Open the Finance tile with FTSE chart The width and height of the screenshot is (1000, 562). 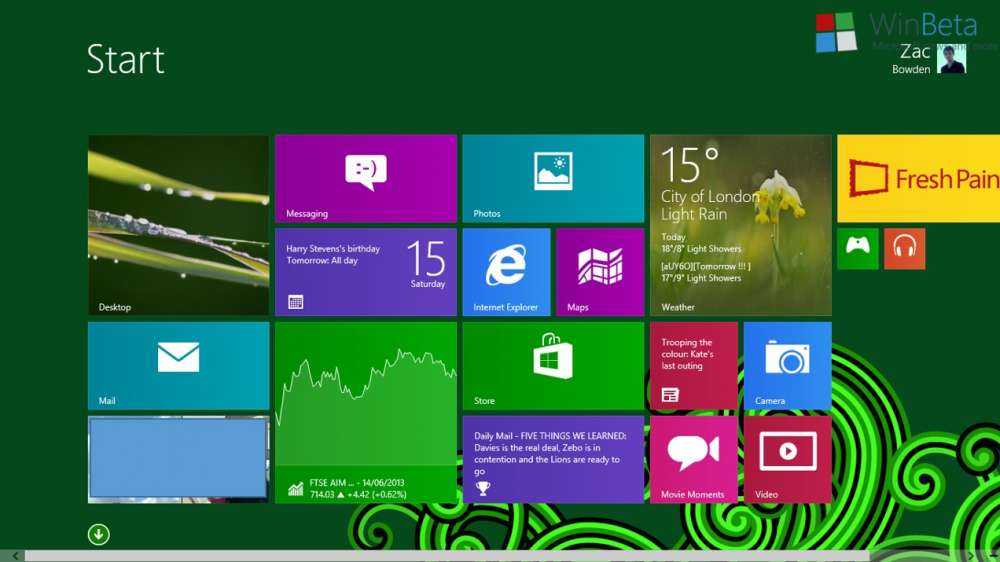point(366,413)
